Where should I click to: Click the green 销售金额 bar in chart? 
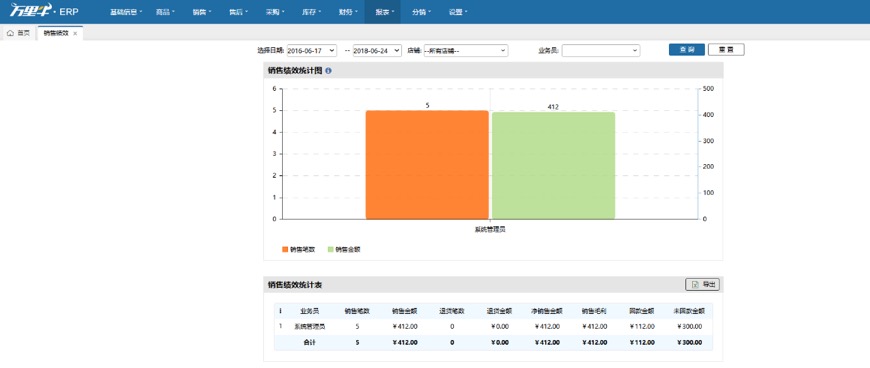click(x=553, y=165)
